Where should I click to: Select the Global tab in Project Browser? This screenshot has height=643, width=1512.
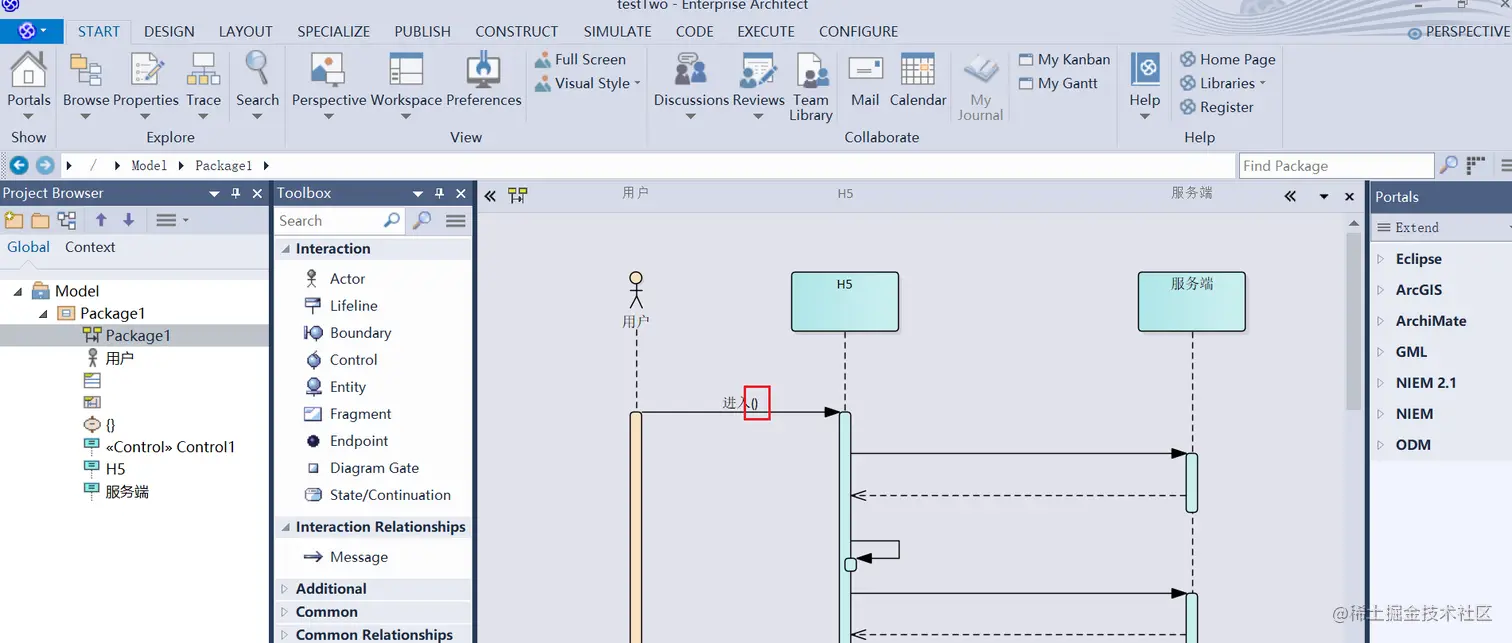point(28,247)
